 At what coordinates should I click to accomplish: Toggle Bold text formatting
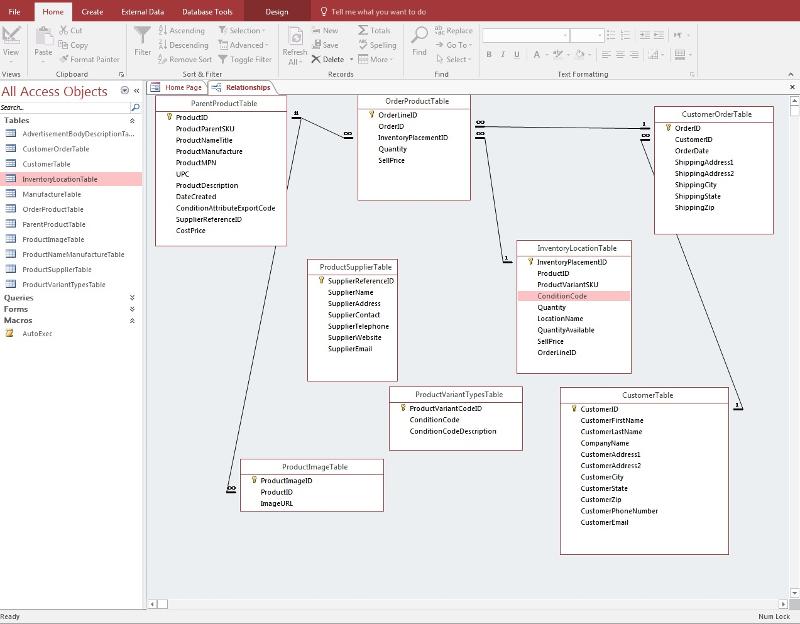pos(489,55)
